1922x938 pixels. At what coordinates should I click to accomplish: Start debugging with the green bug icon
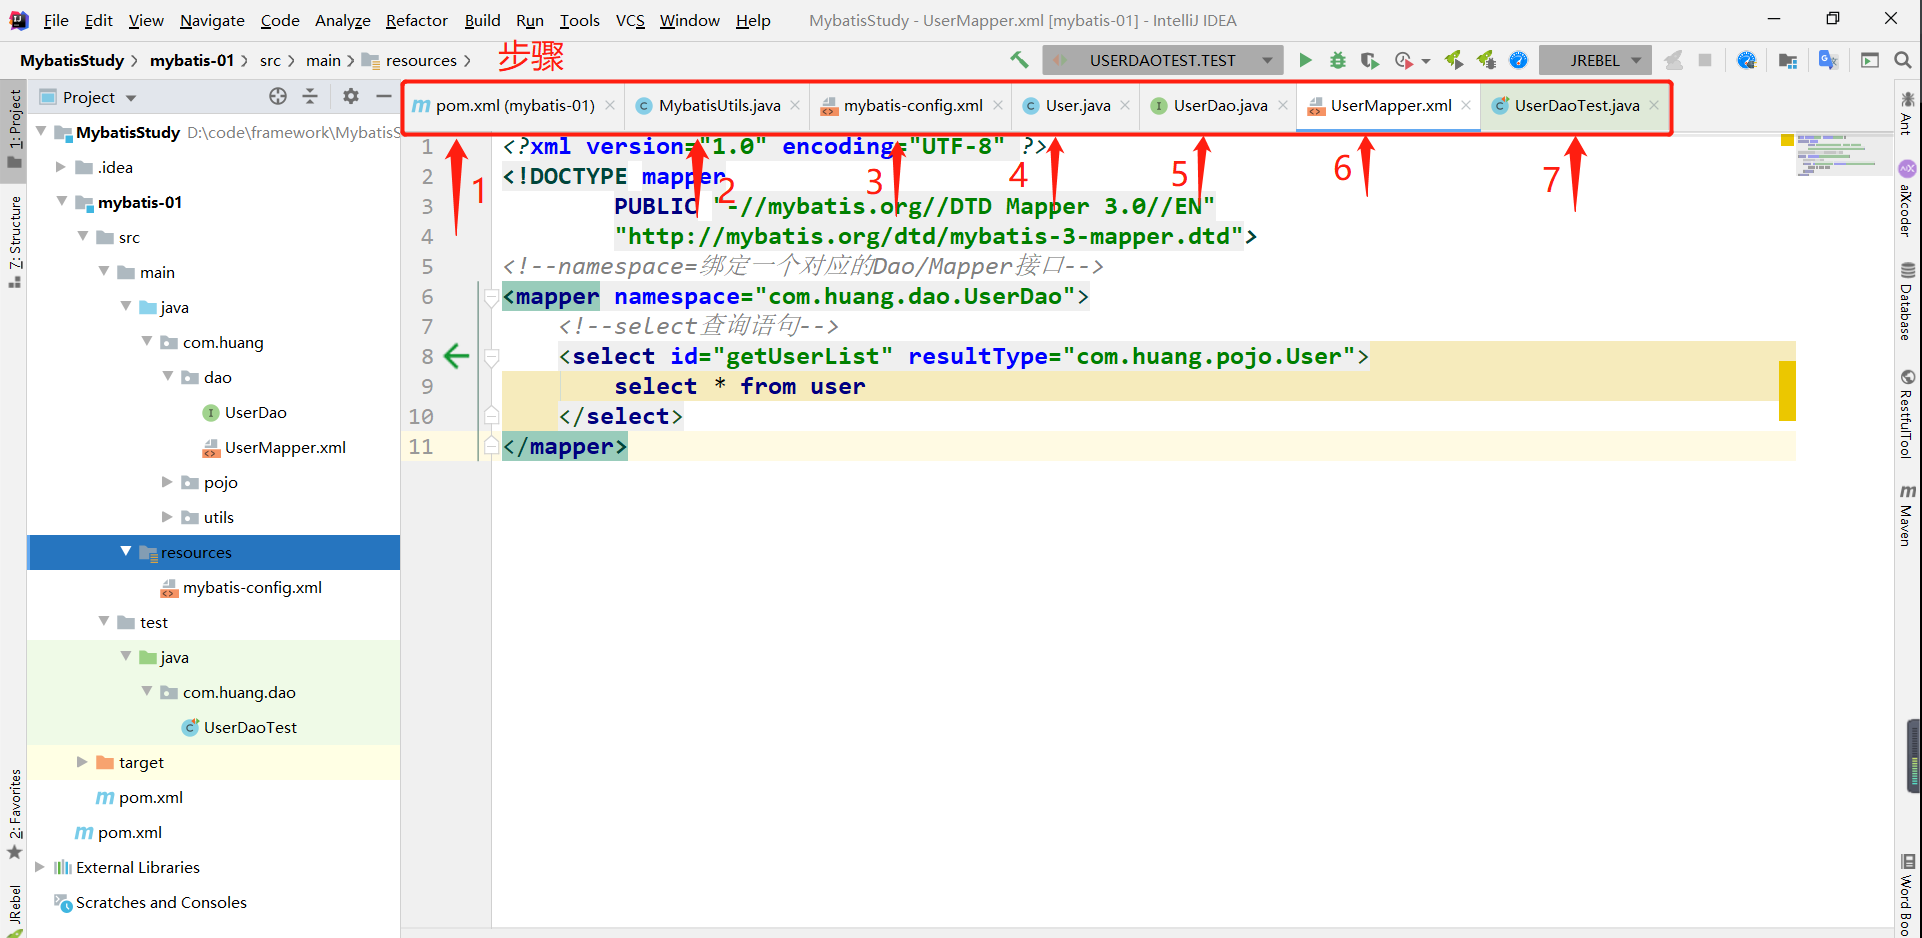pos(1338,60)
